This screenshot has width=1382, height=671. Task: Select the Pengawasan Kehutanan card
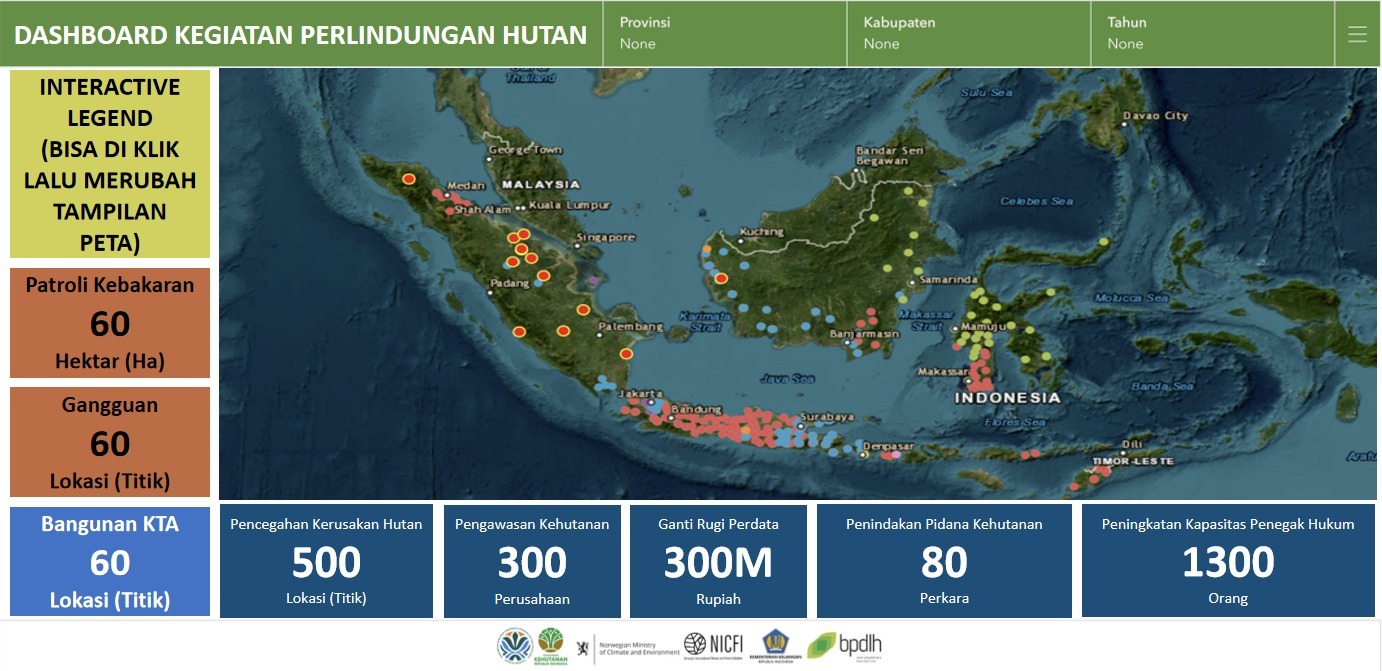click(532, 561)
